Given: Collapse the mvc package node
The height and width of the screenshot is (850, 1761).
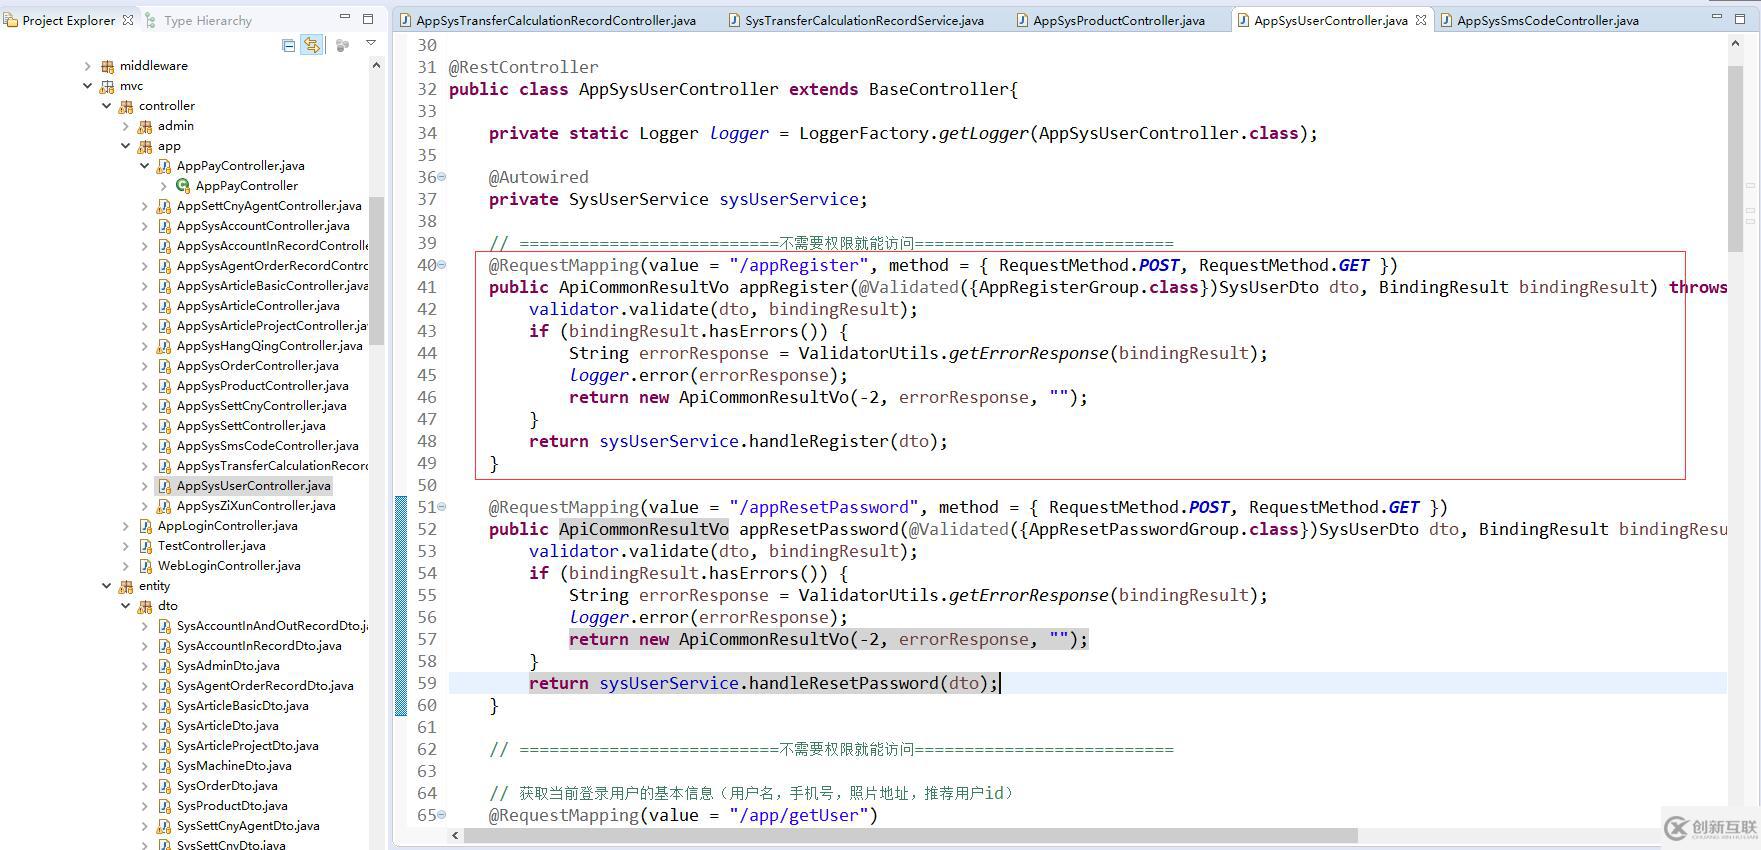Looking at the screenshot, I should pyautogui.click(x=88, y=86).
